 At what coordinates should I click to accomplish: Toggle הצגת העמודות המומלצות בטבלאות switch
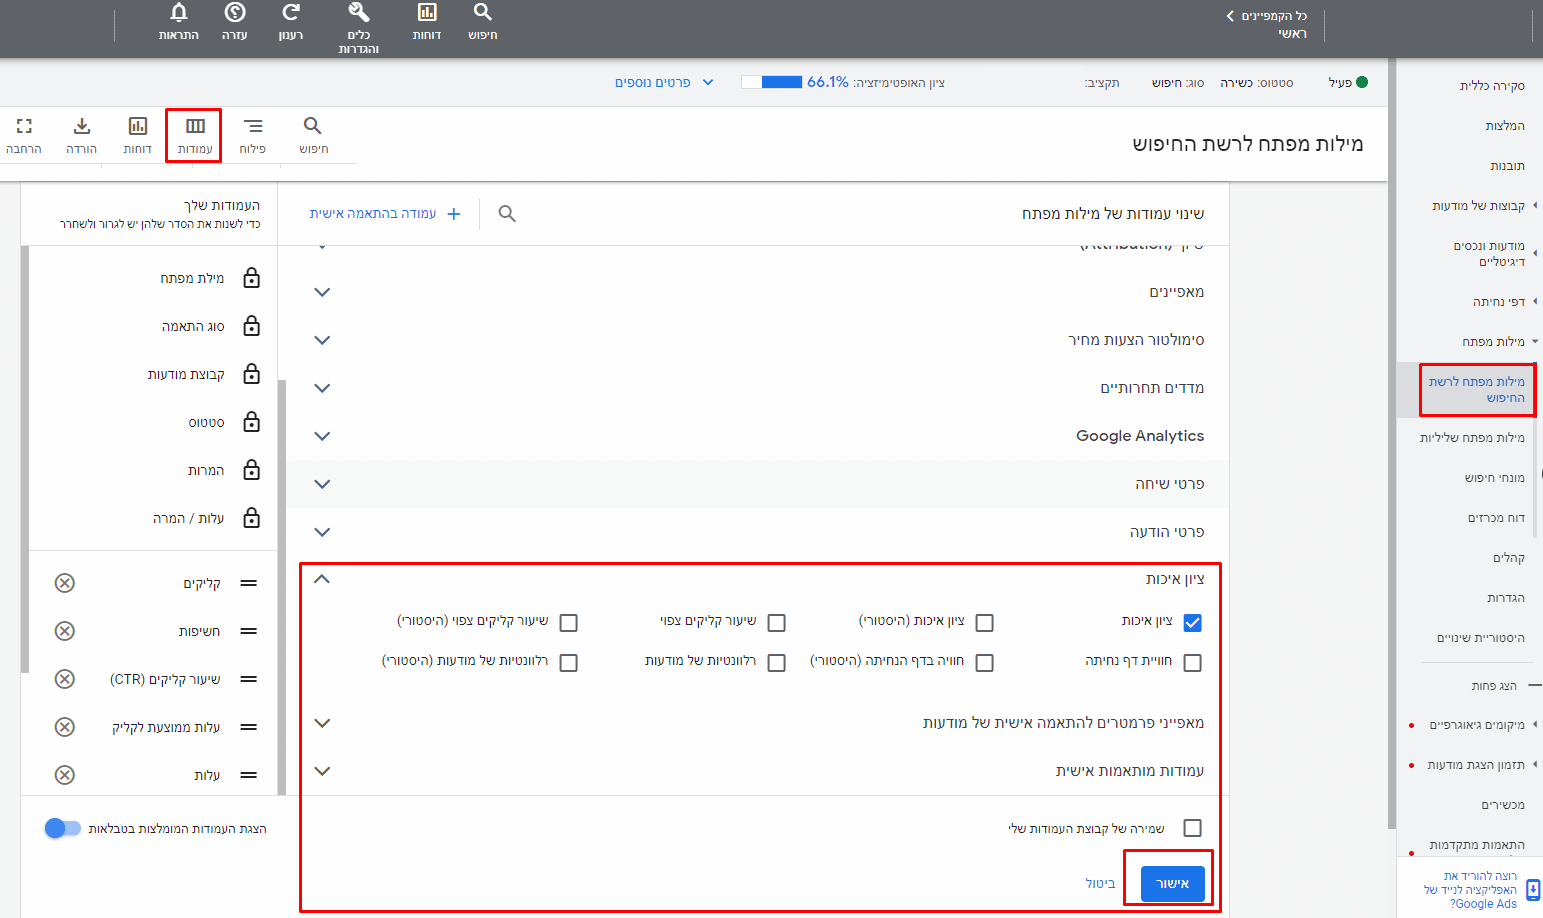tap(62, 828)
